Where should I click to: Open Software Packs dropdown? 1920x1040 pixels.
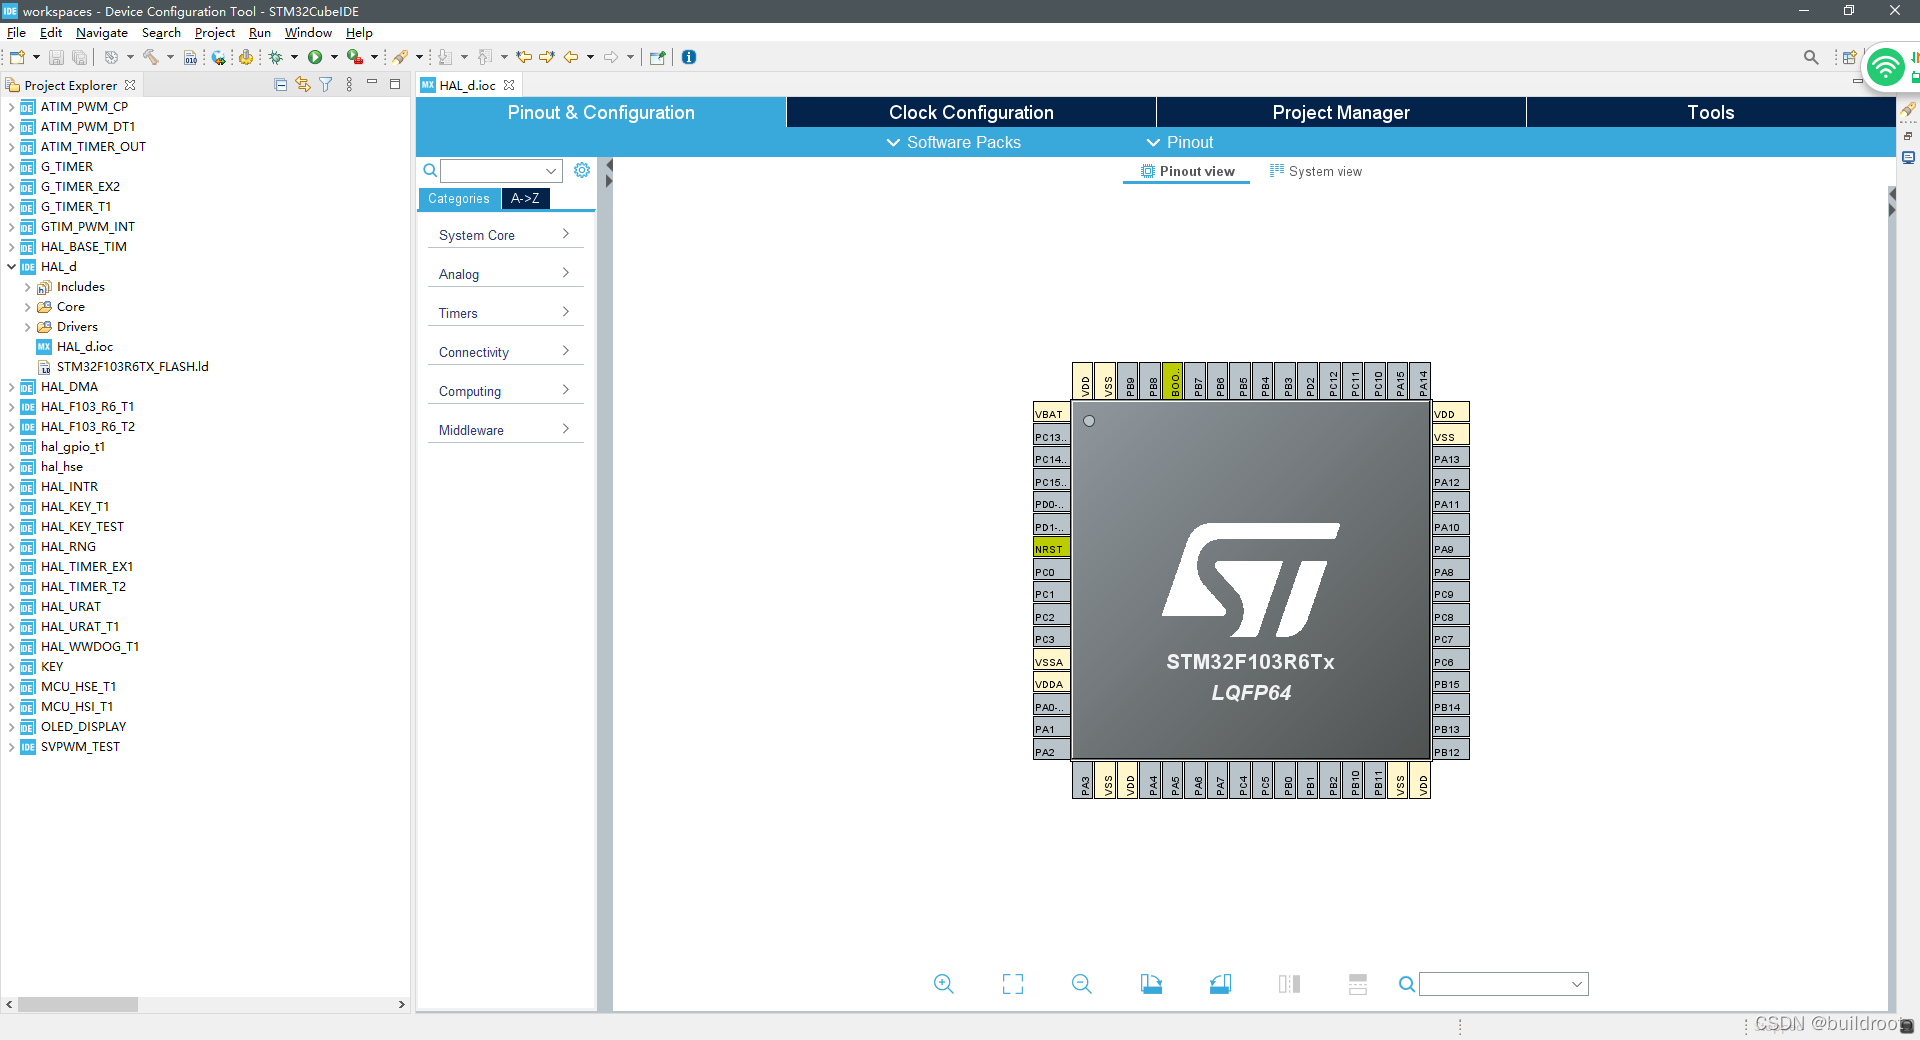pos(954,142)
